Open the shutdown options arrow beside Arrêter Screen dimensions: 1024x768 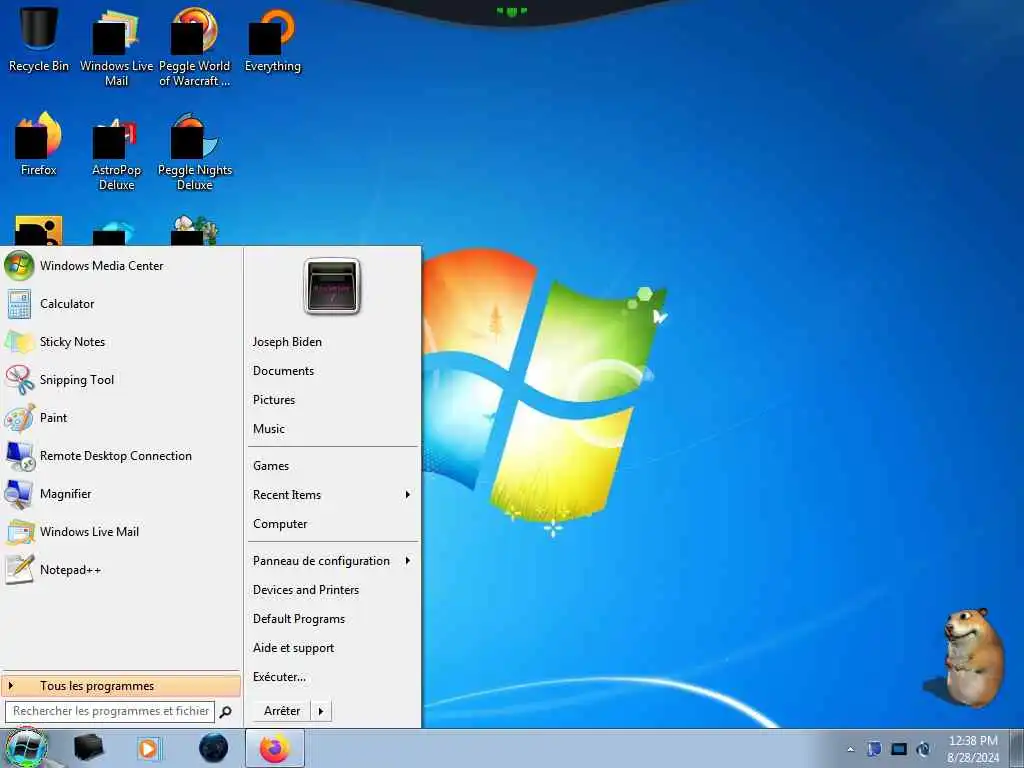click(x=321, y=711)
